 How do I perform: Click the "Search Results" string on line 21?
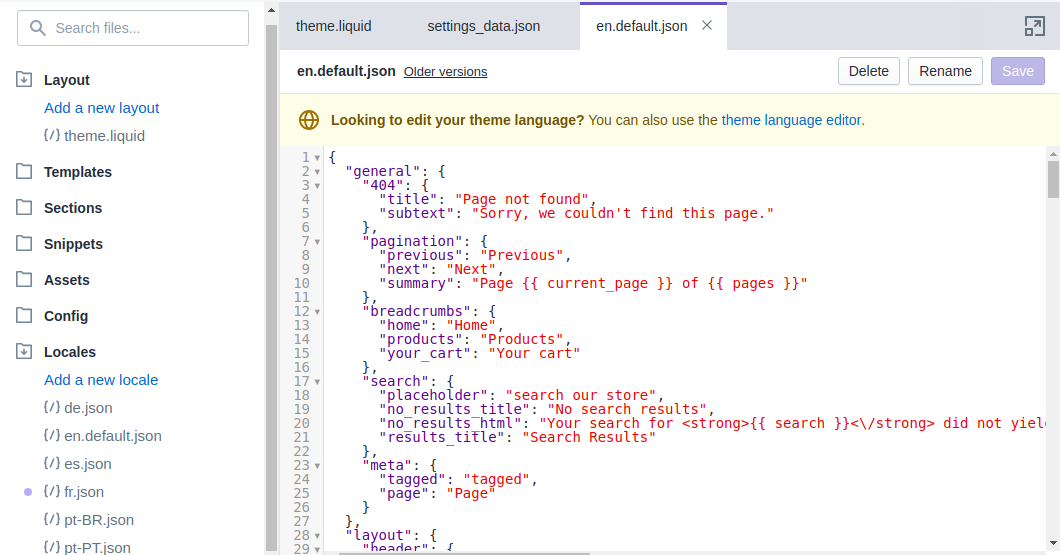point(589,437)
